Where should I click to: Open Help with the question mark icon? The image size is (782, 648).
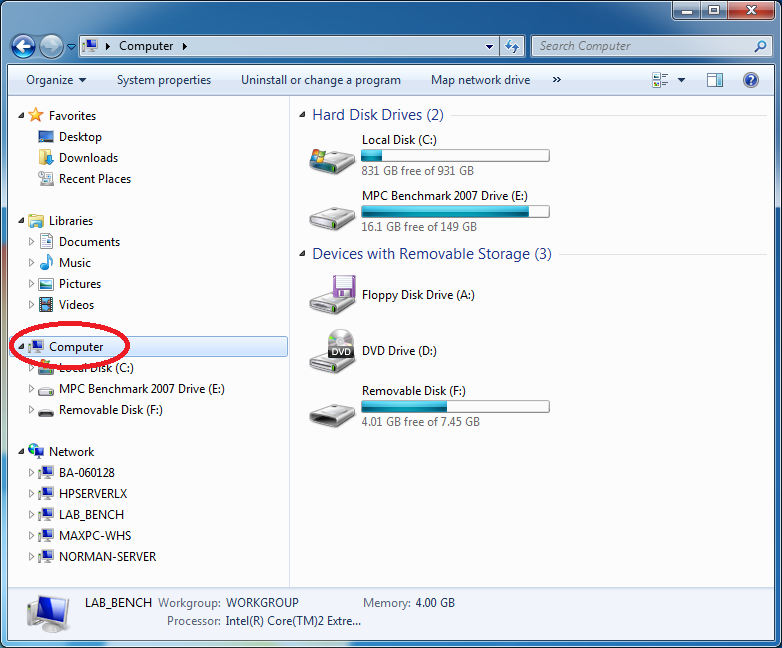point(751,80)
